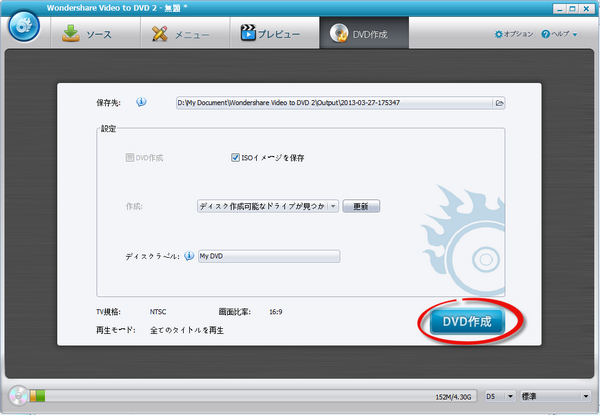
Task: Click the NTSC TV standard value
Action: (158, 312)
